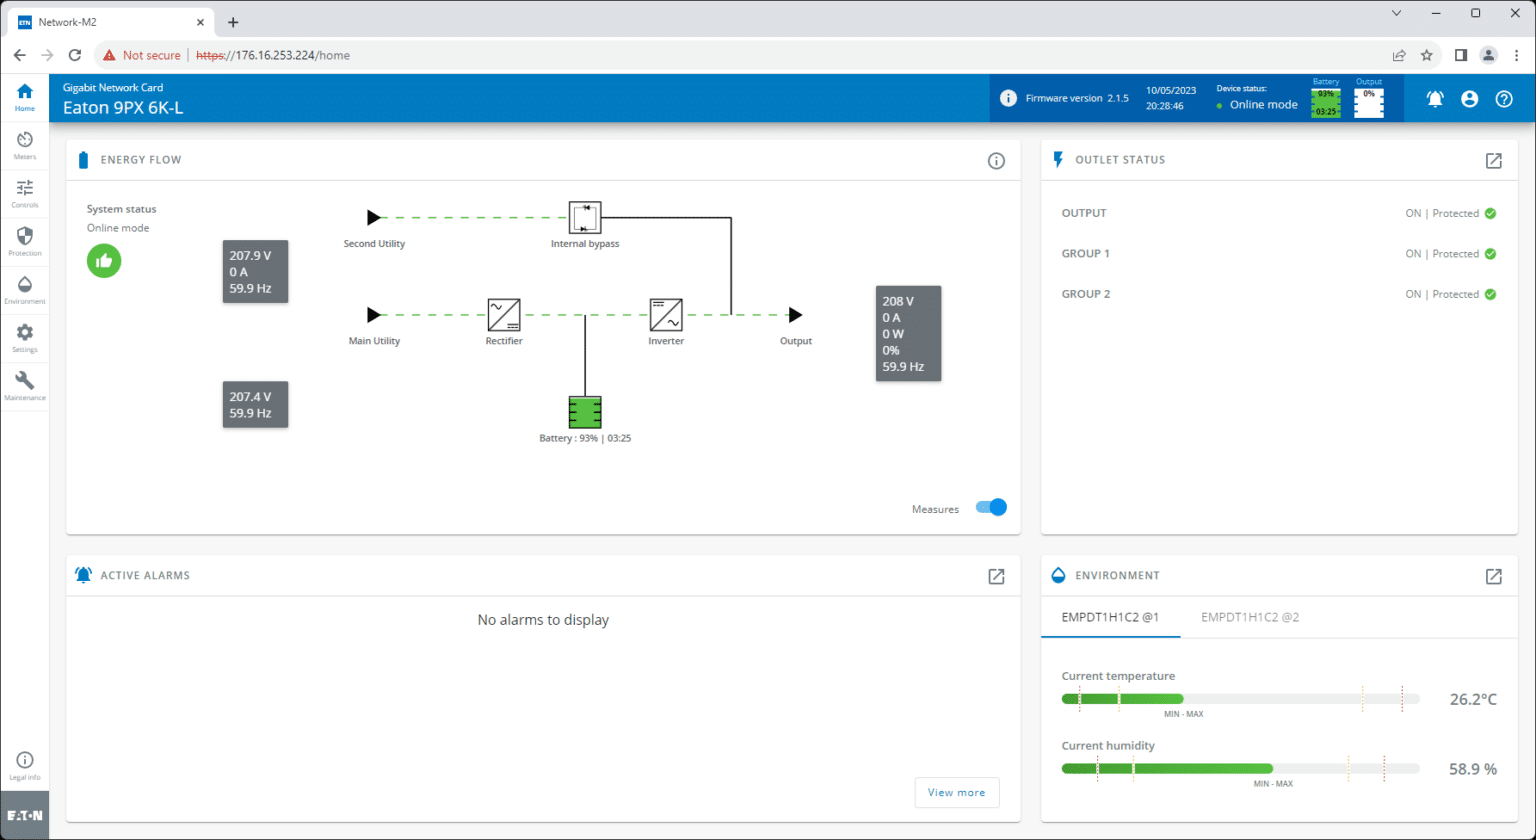Reload the page
This screenshot has height=840, width=1536.
click(x=75, y=55)
